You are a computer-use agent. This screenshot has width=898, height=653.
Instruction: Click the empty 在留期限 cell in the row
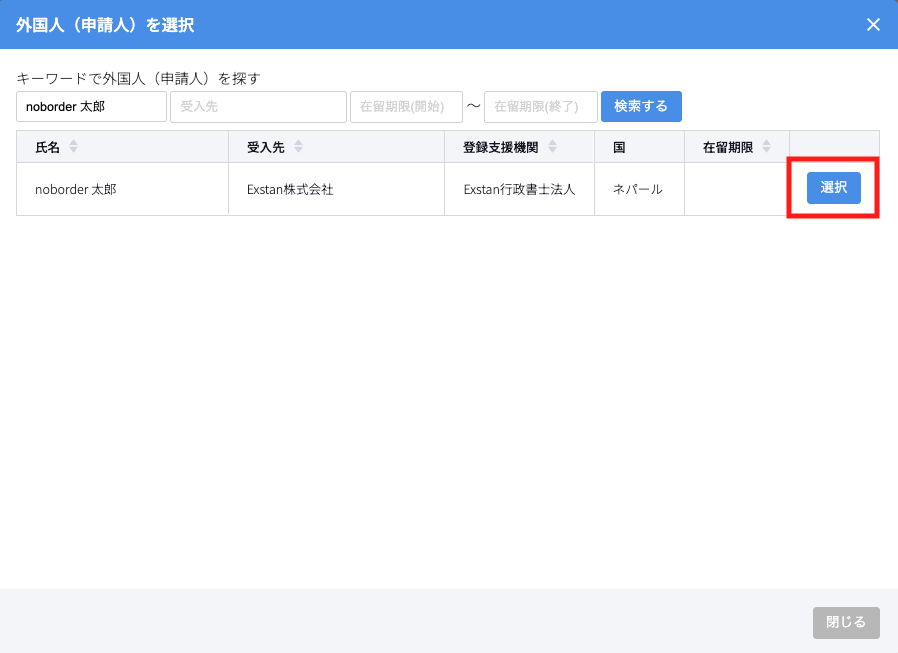pos(736,189)
